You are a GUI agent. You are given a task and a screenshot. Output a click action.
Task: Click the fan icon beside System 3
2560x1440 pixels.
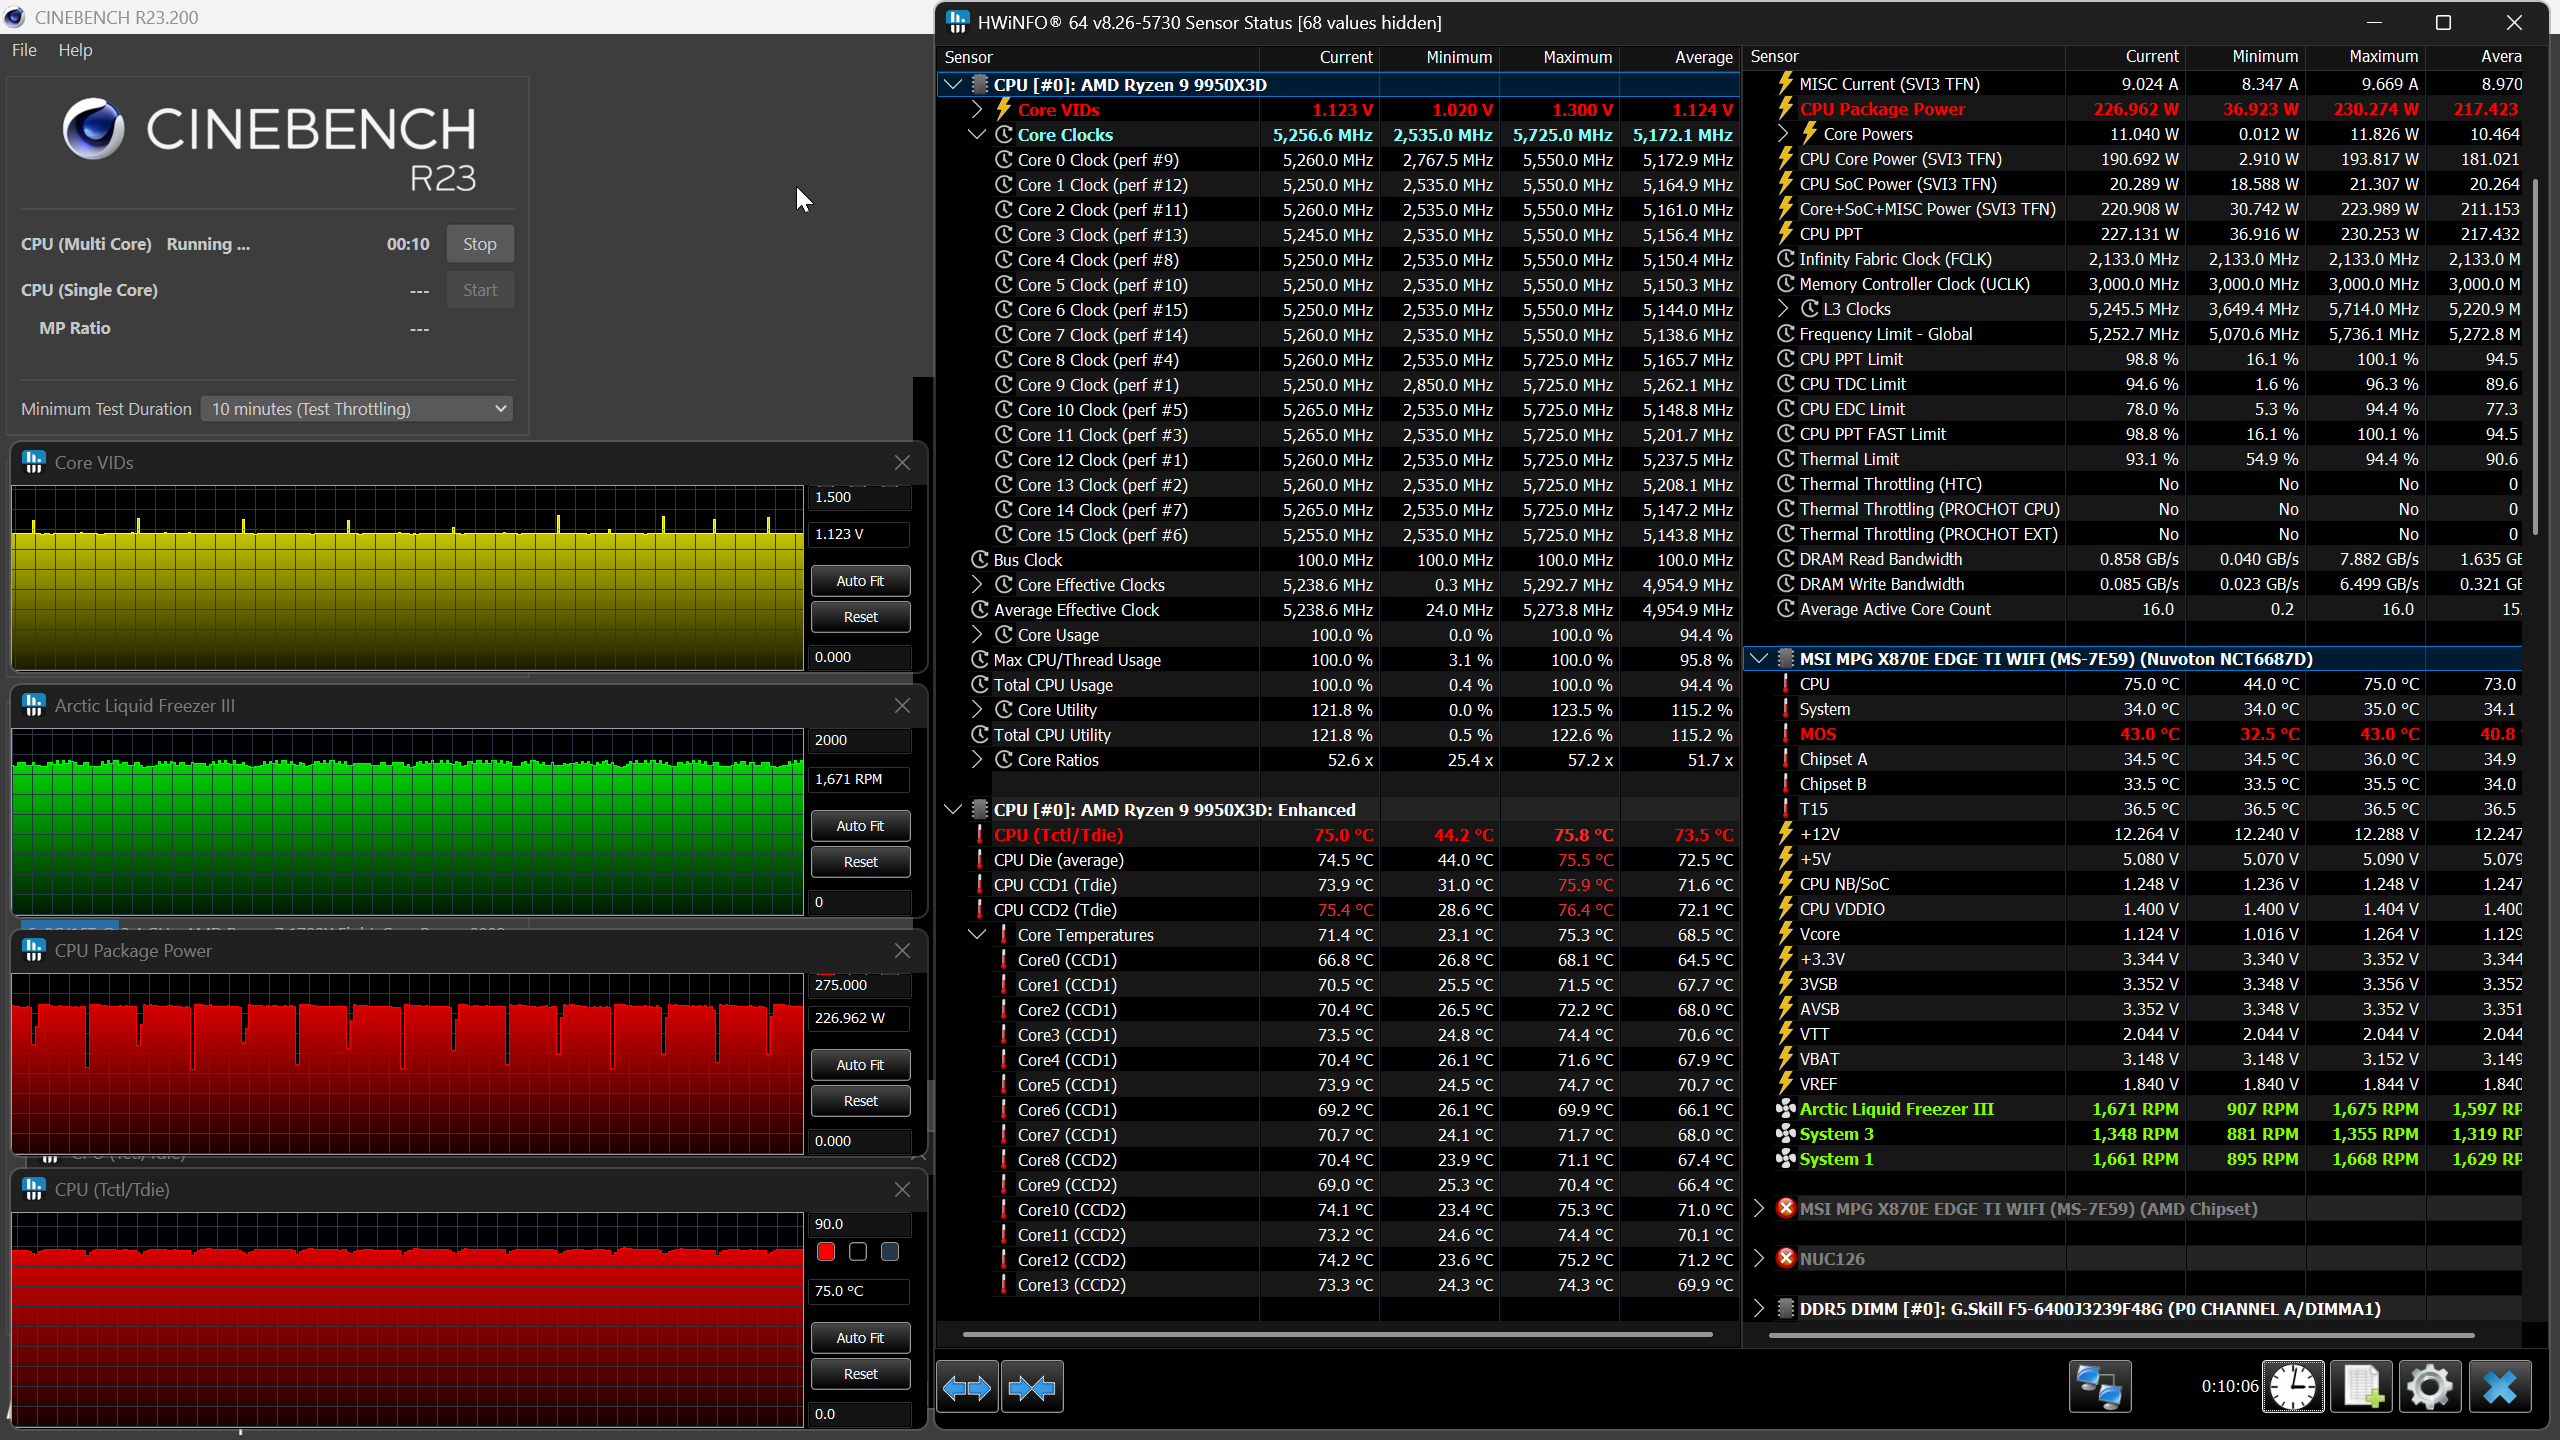(x=1785, y=1134)
